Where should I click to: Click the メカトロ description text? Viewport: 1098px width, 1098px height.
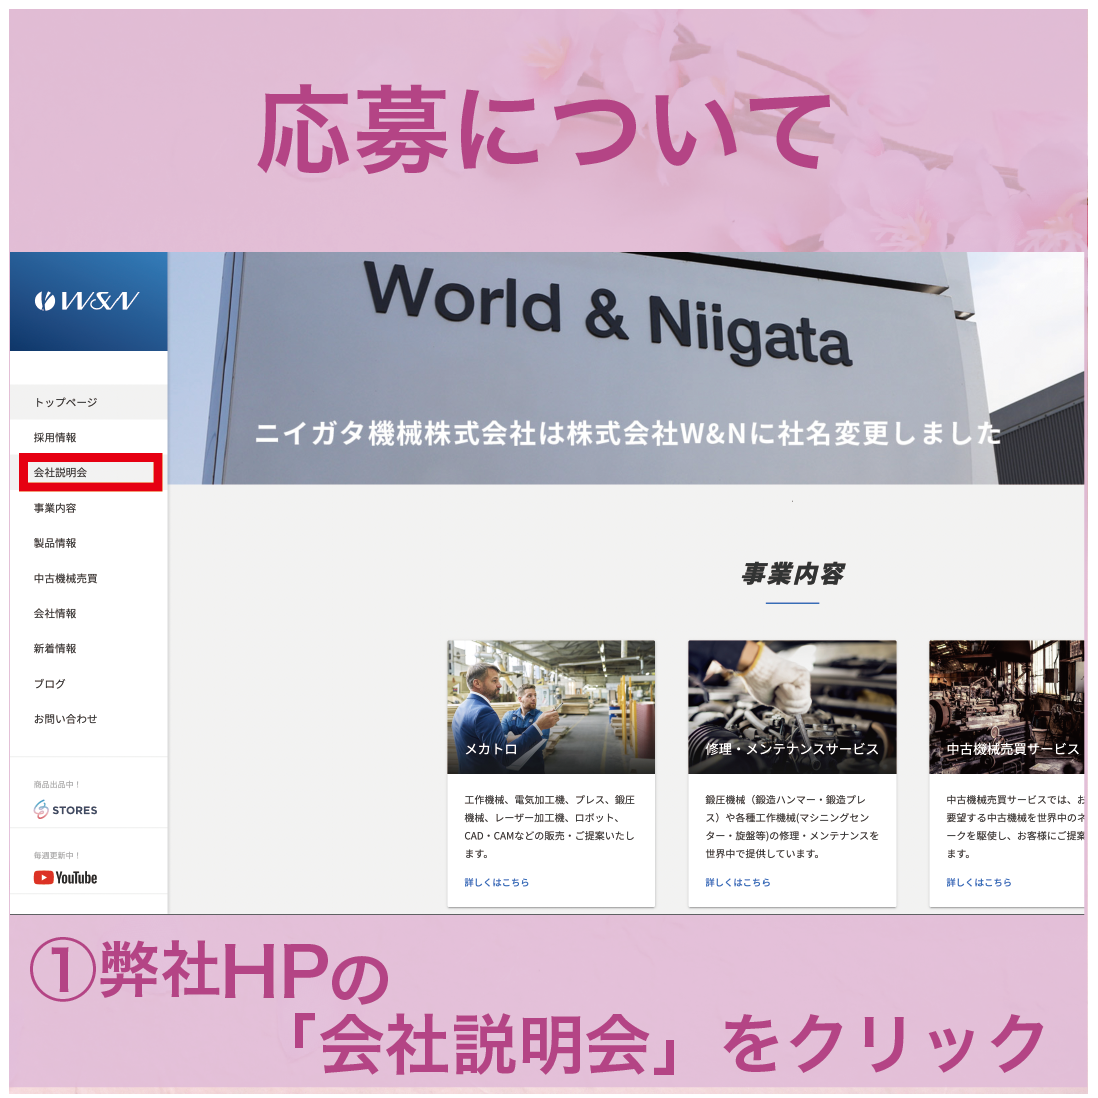coord(550,826)
